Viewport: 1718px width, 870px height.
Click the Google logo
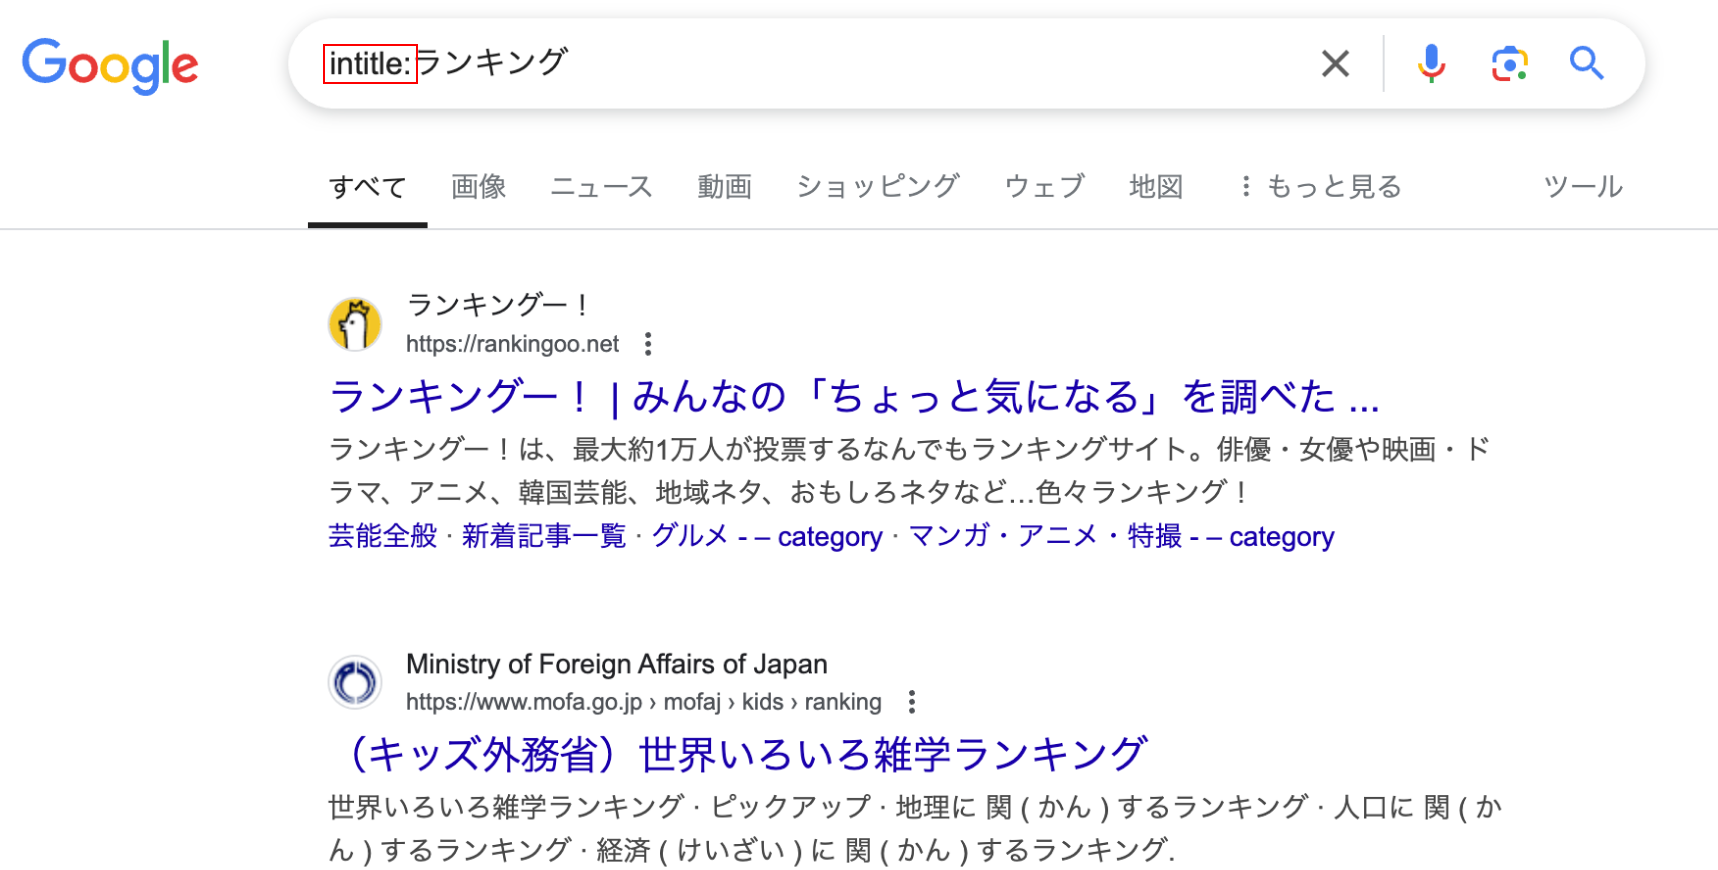coord(110,66)
